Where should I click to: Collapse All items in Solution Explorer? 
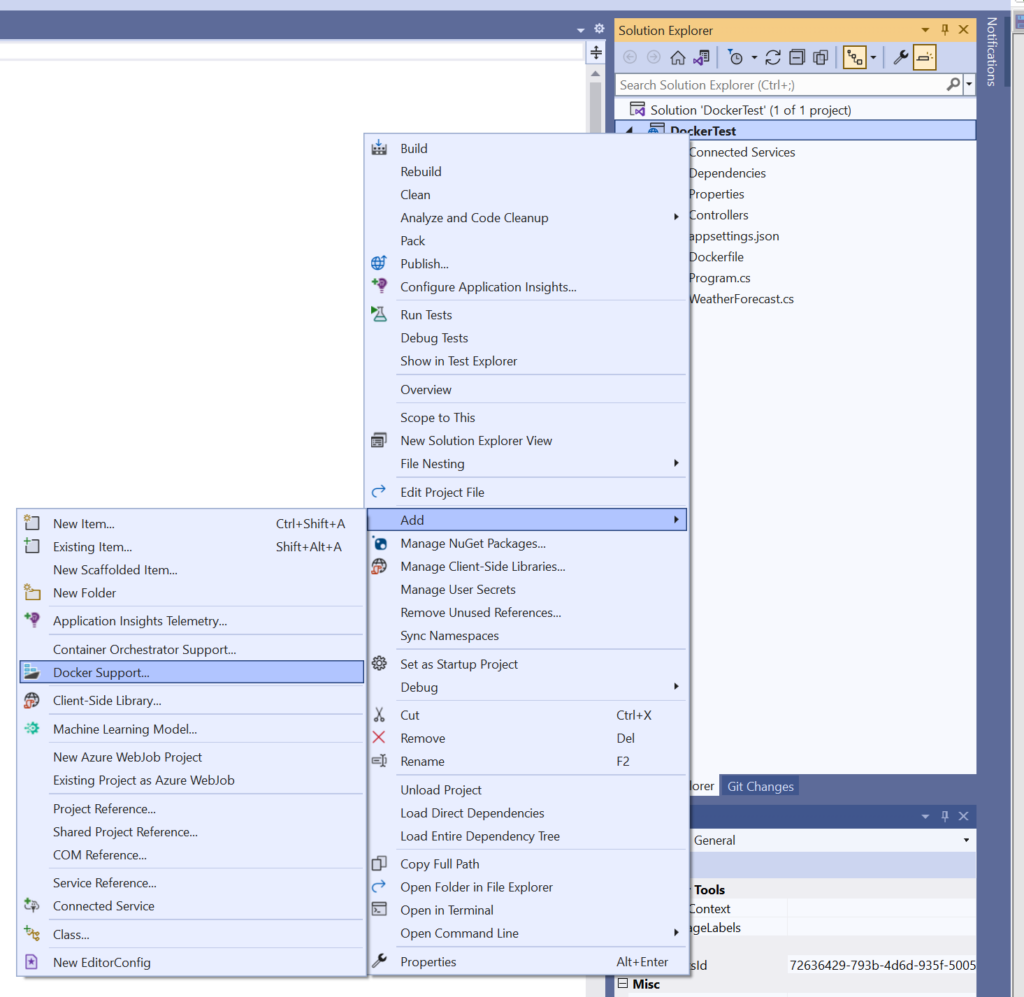(797, 58)
